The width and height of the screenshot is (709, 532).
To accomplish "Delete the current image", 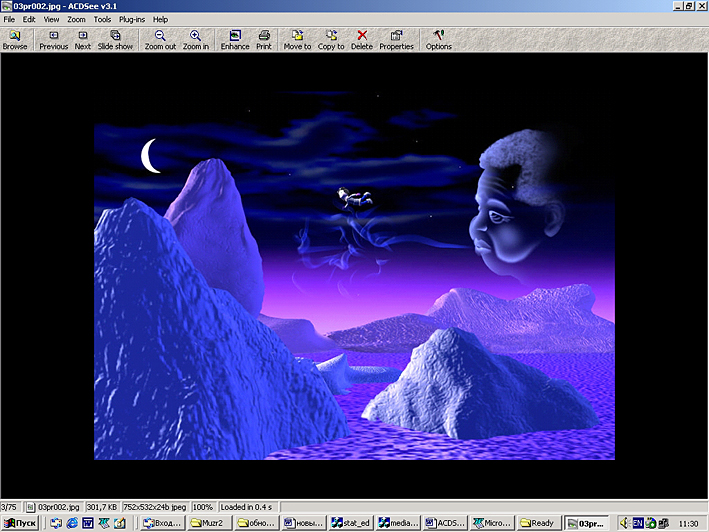I will coord(362,40).
